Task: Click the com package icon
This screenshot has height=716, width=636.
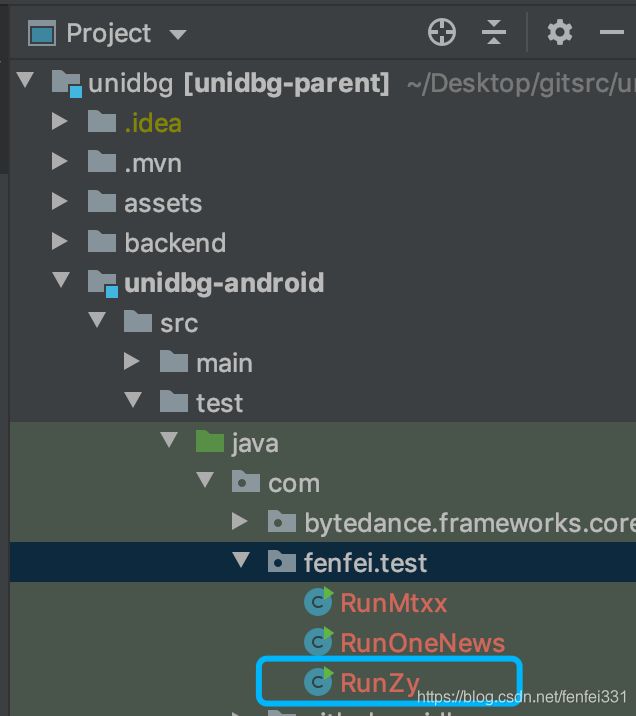Action: coord(246,482)
